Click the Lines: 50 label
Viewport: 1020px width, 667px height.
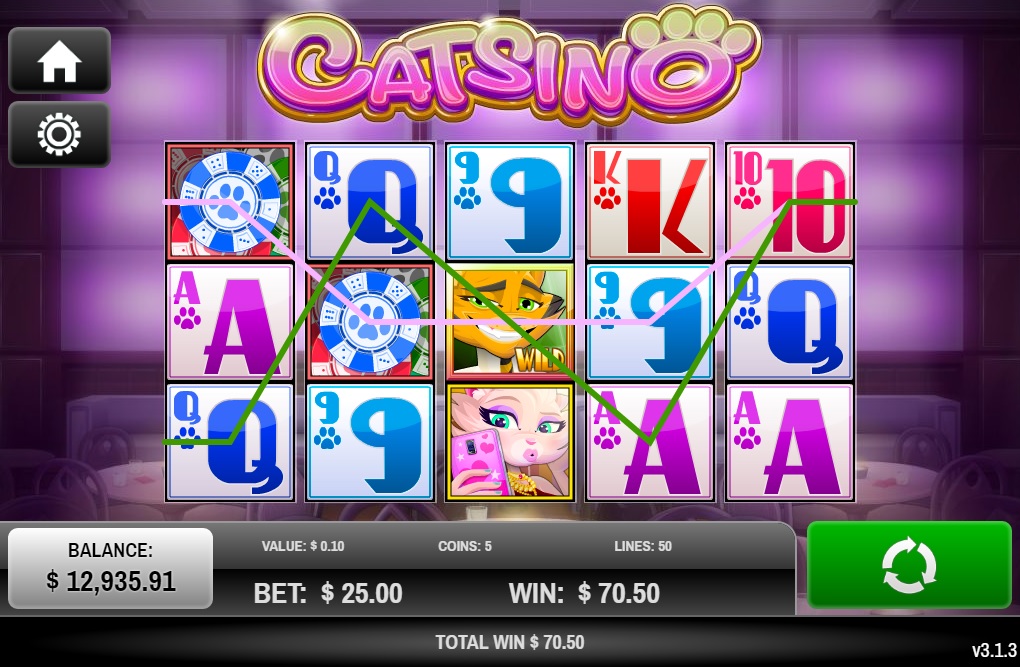coord(643,546)
